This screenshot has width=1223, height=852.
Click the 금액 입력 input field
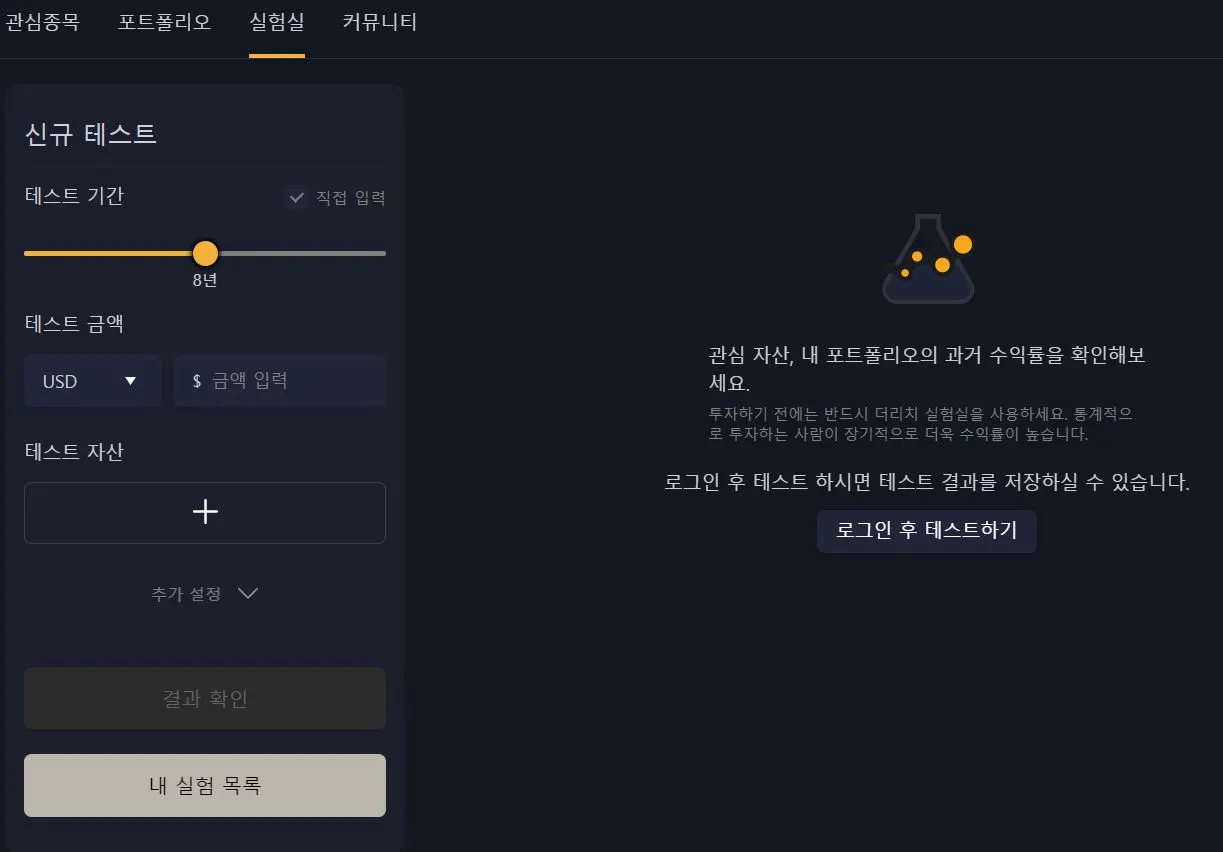[280, 380]
